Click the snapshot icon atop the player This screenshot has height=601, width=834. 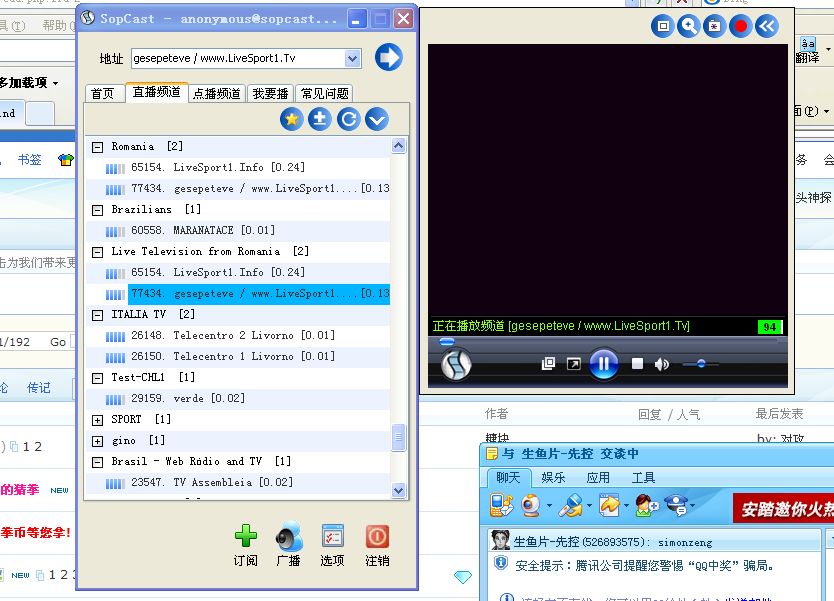pos(714,26)
